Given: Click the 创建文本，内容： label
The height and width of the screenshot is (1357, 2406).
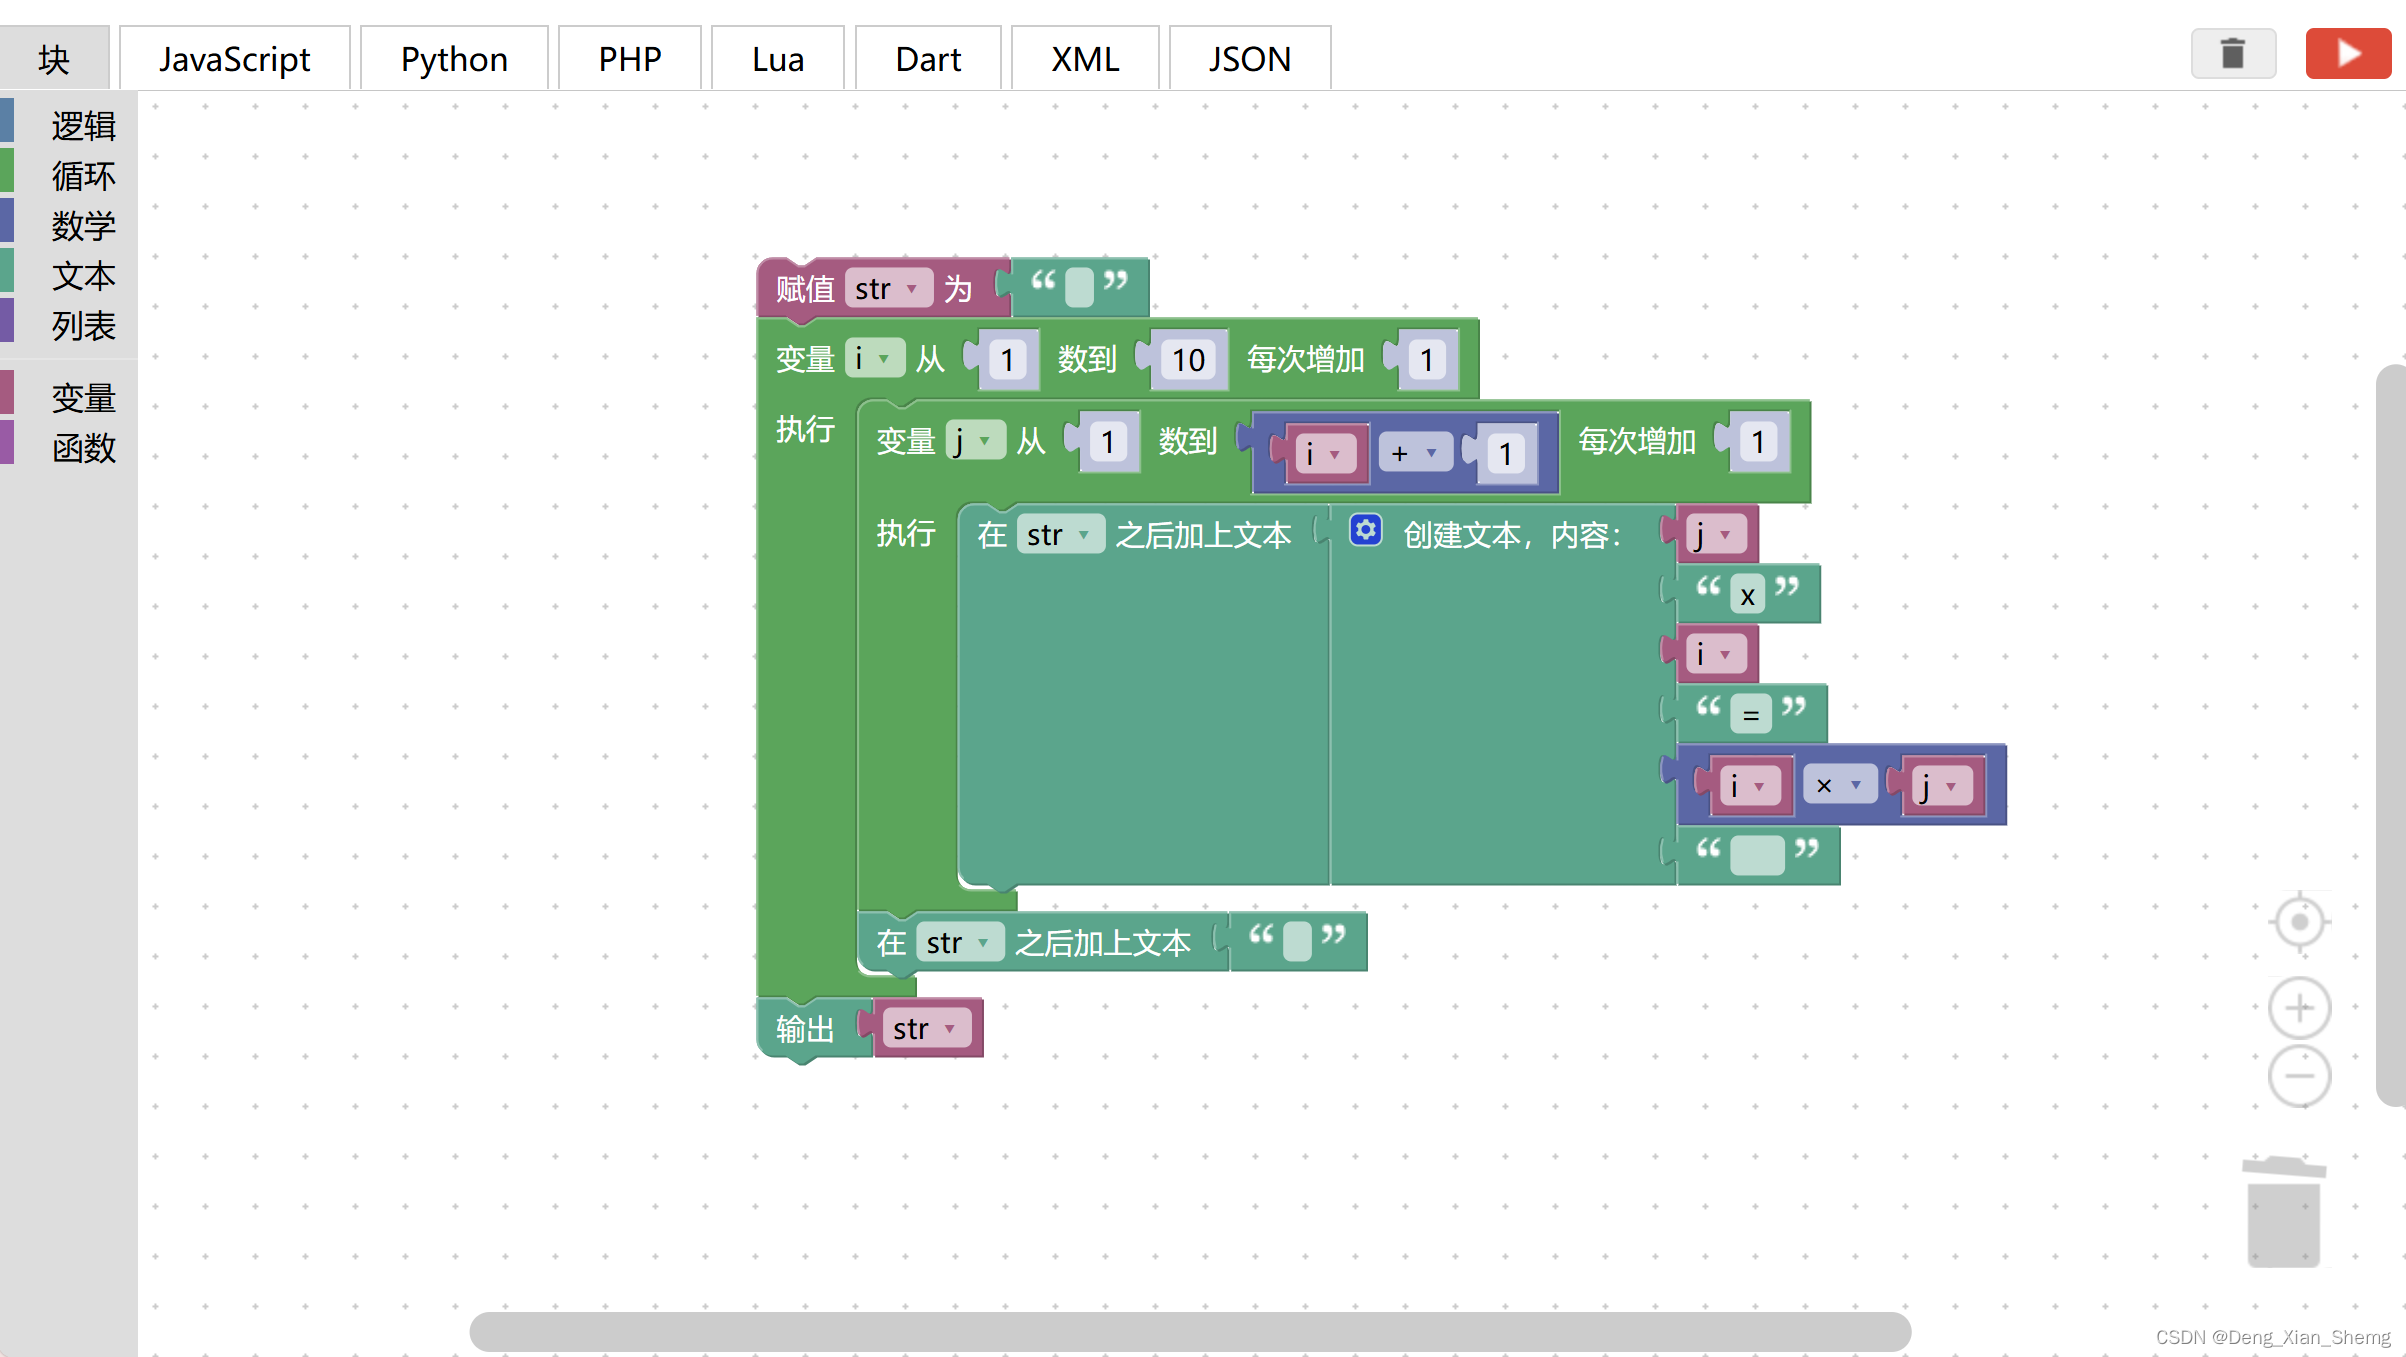Looking at the screenshot, I should tap(1512, 535).
